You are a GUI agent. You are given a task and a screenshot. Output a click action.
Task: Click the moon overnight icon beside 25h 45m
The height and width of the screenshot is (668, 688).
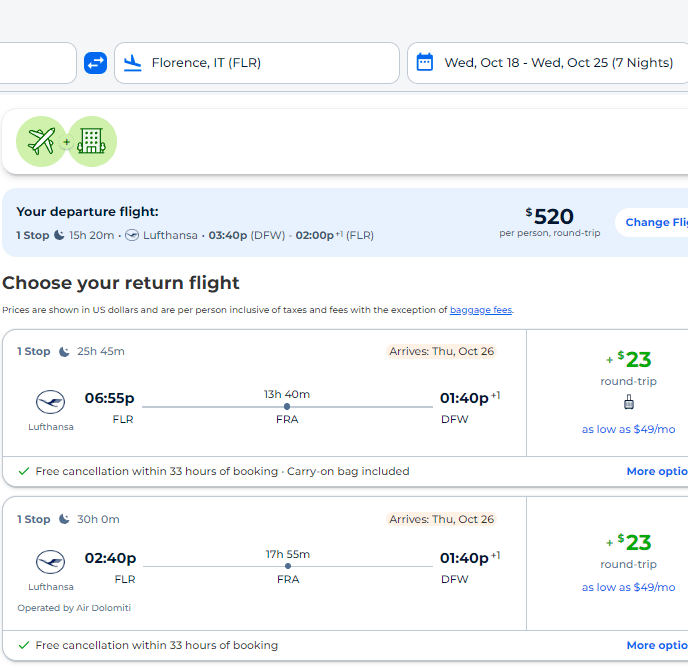[64, 352]
